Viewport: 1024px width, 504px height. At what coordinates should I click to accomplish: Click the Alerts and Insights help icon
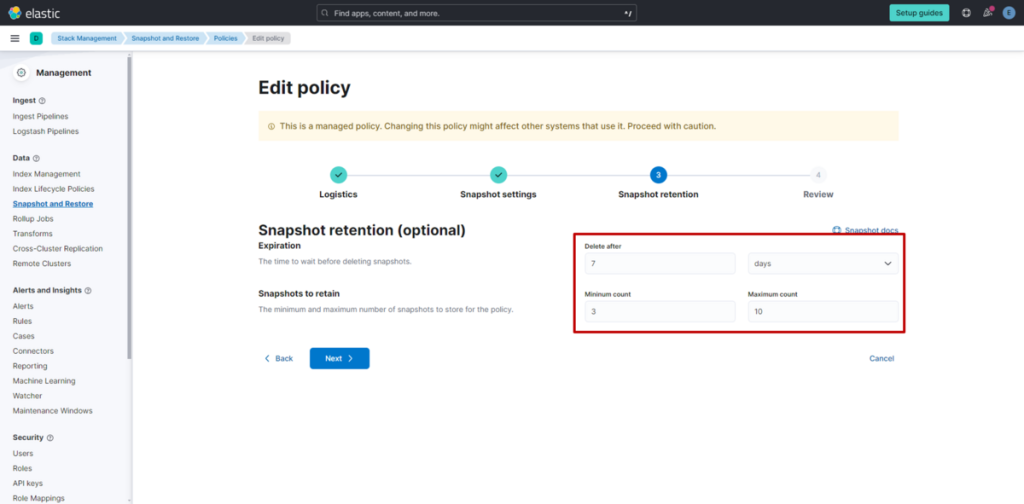(88, 291)
